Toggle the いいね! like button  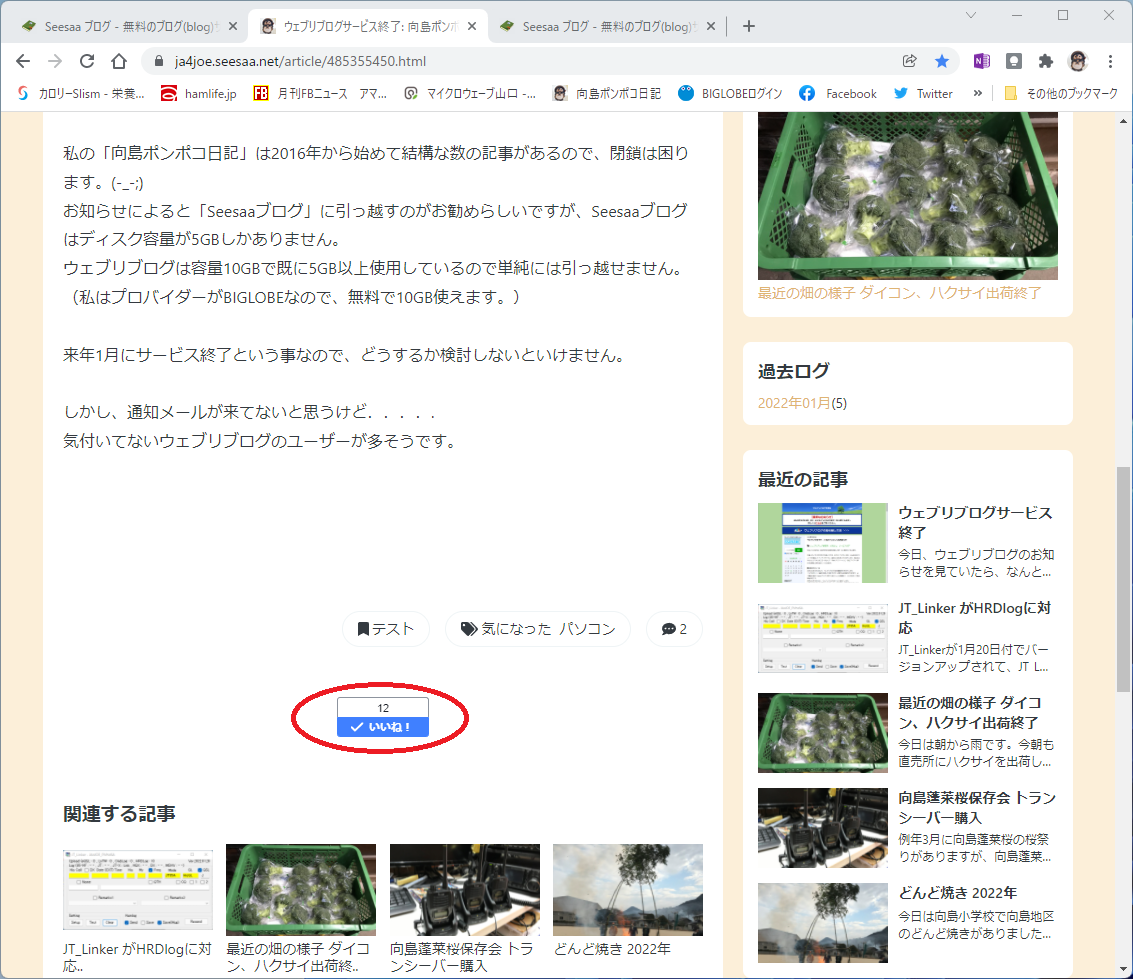[383, 727]
